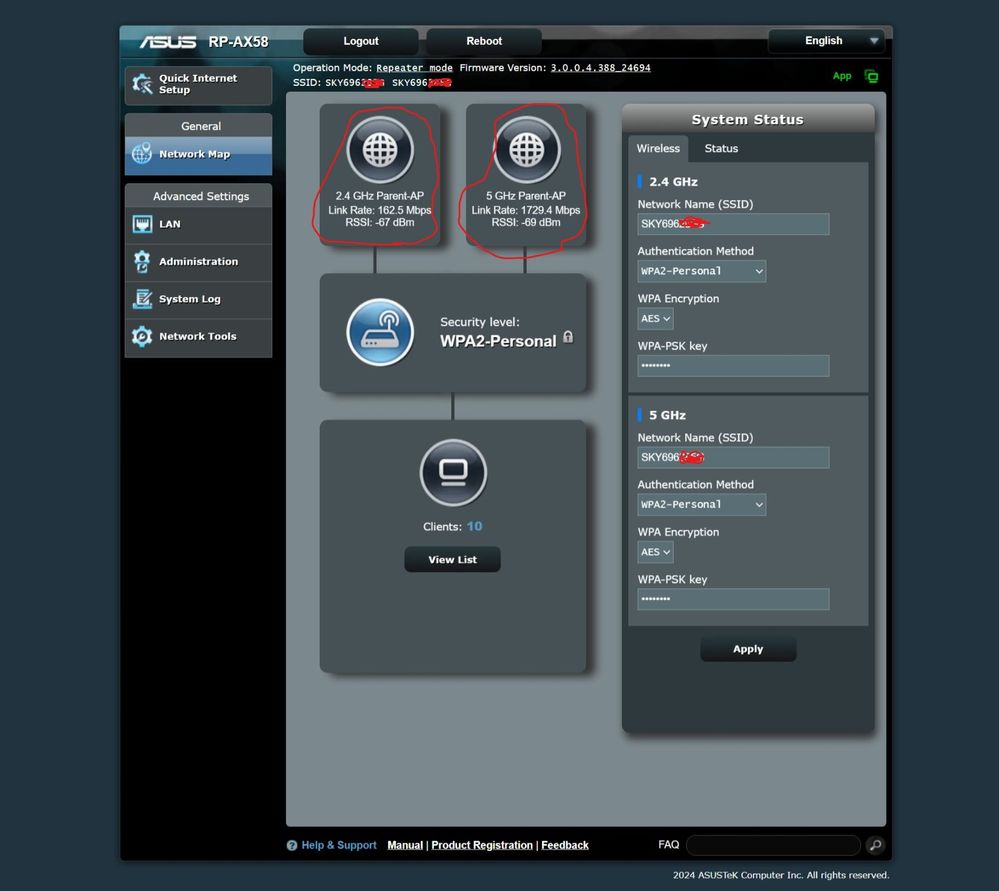Viewport: 999px width, 891px height.
Task: Open Quick Internet Setup
Action: 197,83
